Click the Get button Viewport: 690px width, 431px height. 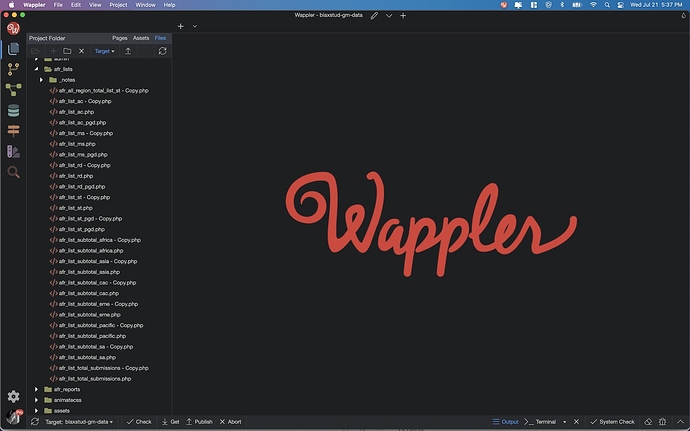[x=170, y=422]
